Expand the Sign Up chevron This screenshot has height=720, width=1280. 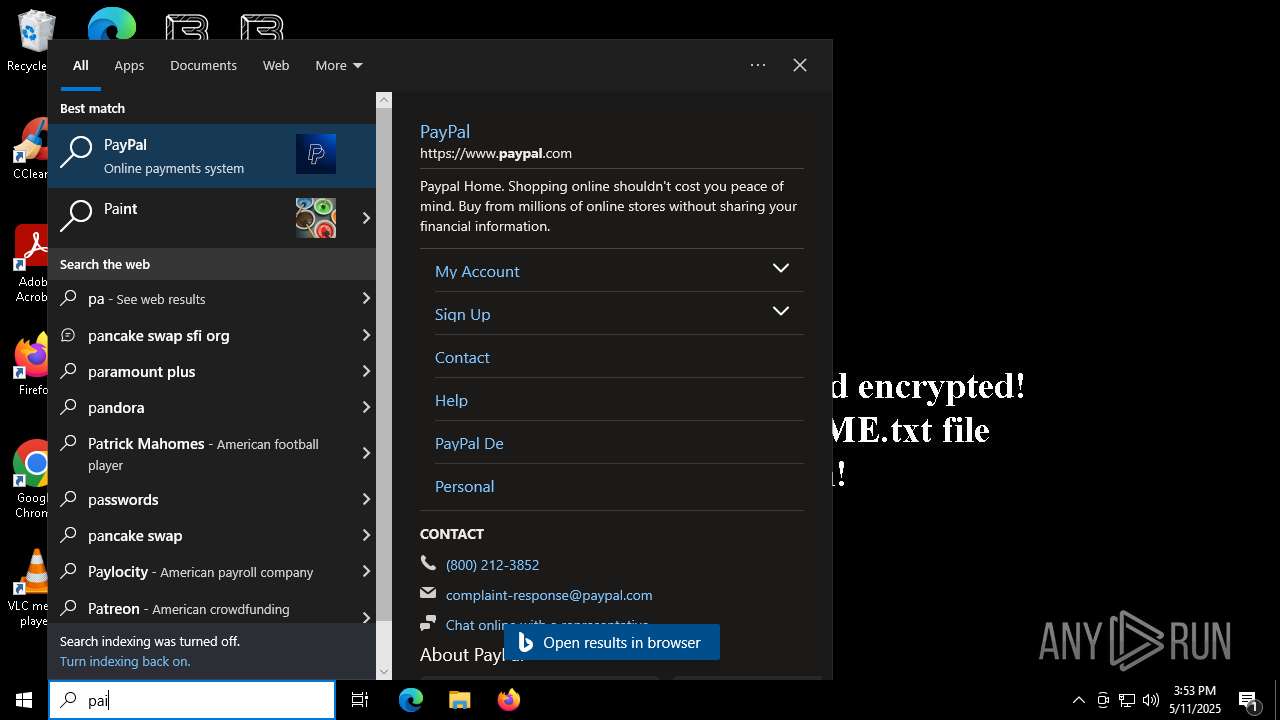point(781,311)
